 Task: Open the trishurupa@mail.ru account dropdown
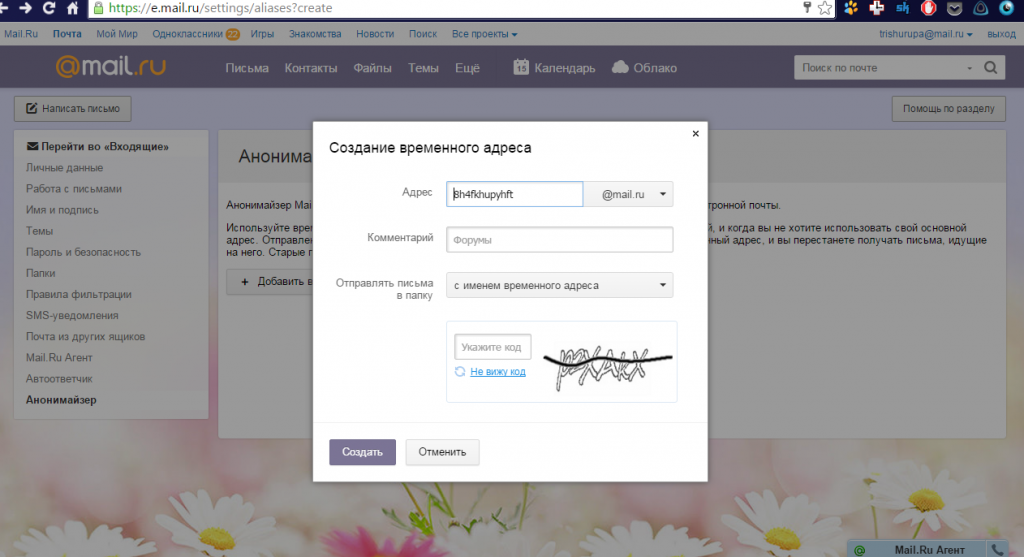coord(925,34)
